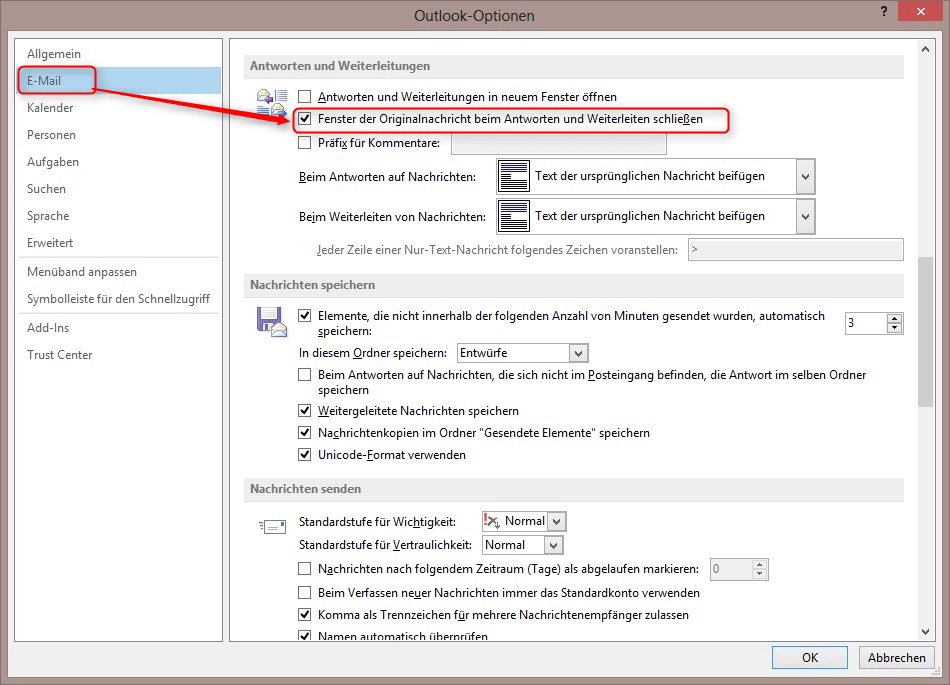Screen dimensions: 950x685
Task: Toggle saving copies in Gesendete Elemente
Action: [305, 432]
